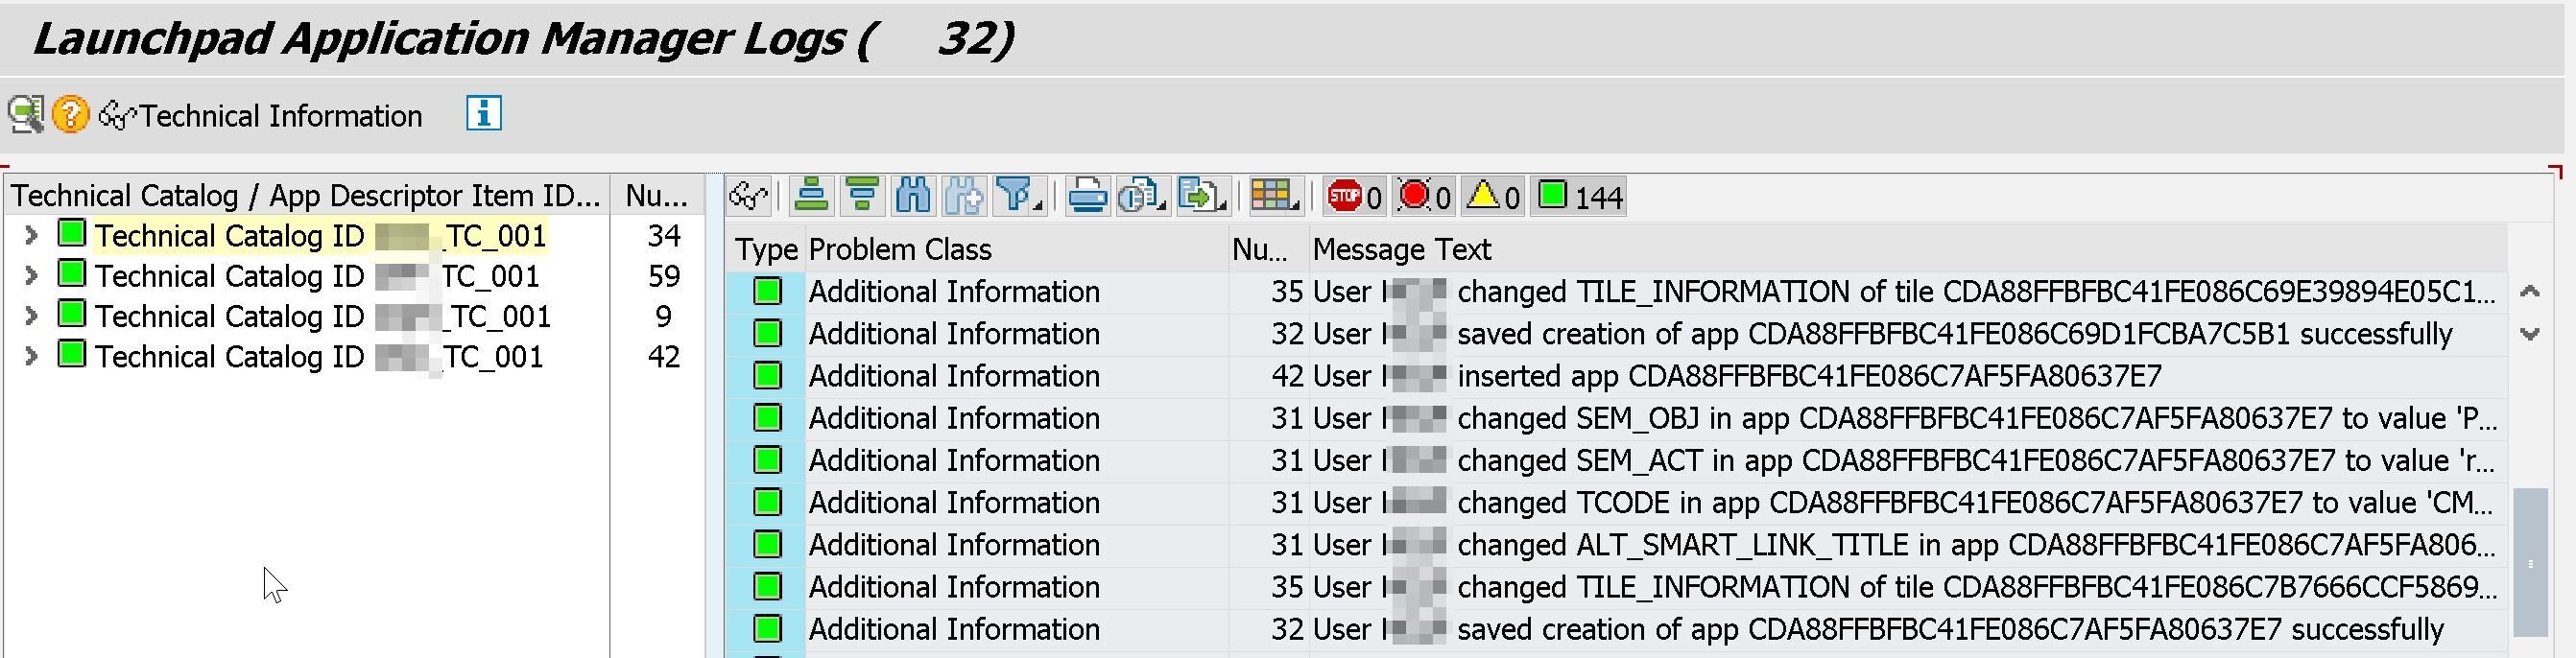Screen dimensions: 2576x658
Task: Select TILE_INFORMATION message for tile ending C7B7666CCF5869
Action: [x=1907, y=587]
